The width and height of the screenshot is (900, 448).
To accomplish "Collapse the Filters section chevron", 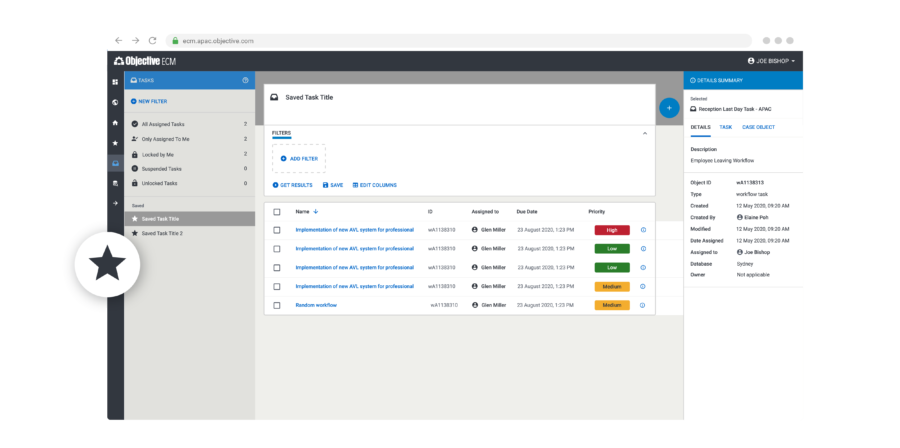I will click(645, 133).
